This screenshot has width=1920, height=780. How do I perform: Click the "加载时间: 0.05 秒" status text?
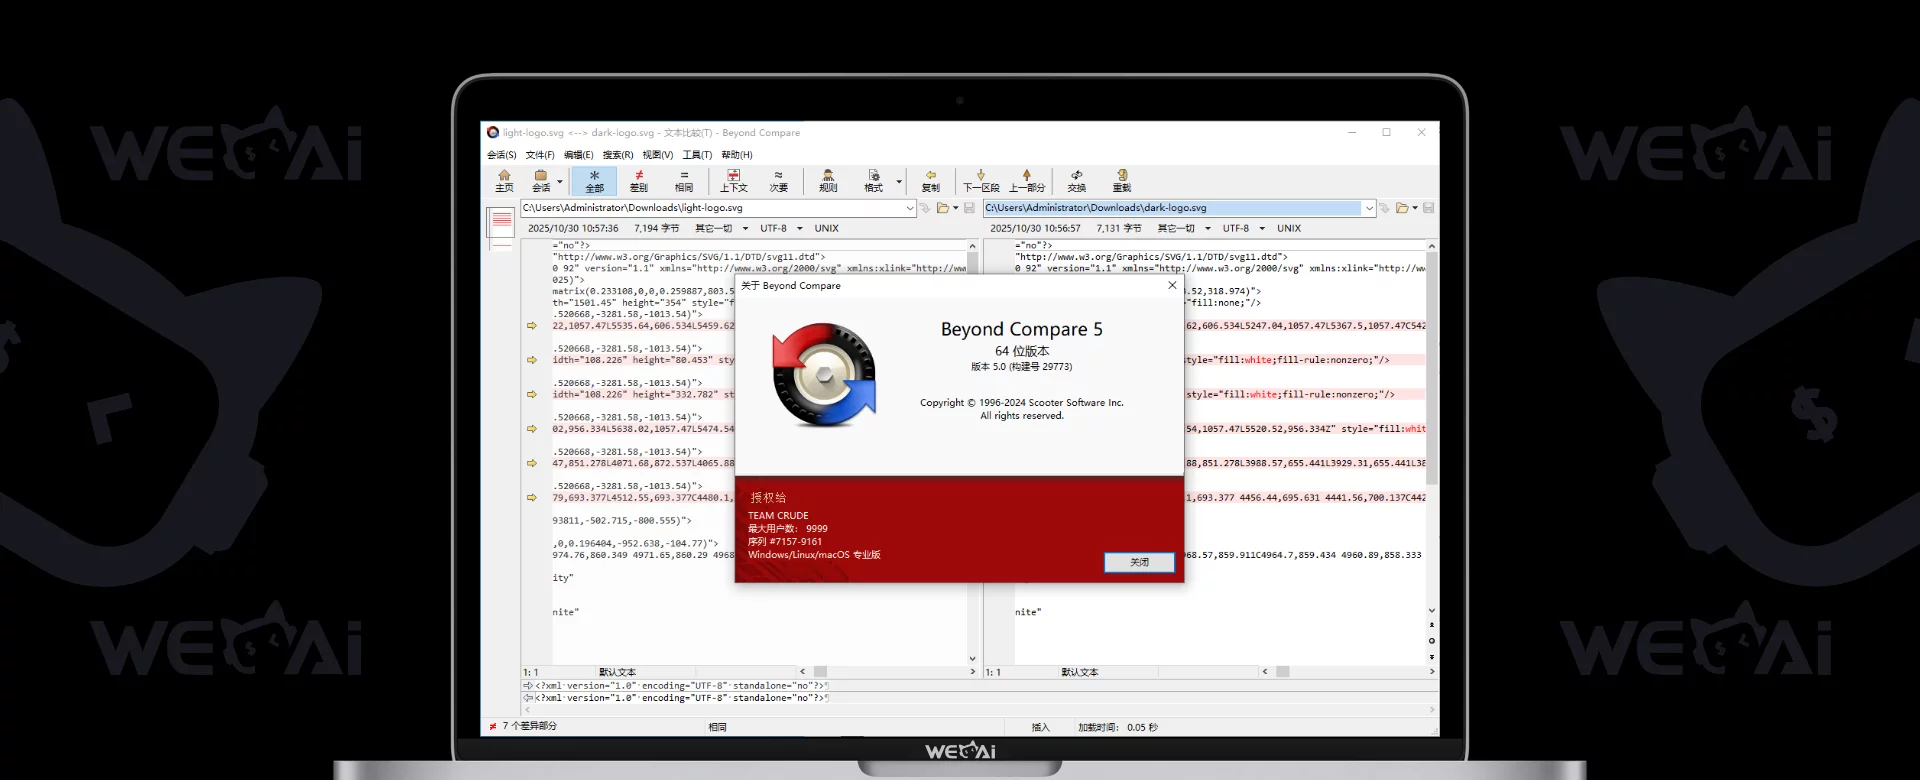pos(1117,727)
